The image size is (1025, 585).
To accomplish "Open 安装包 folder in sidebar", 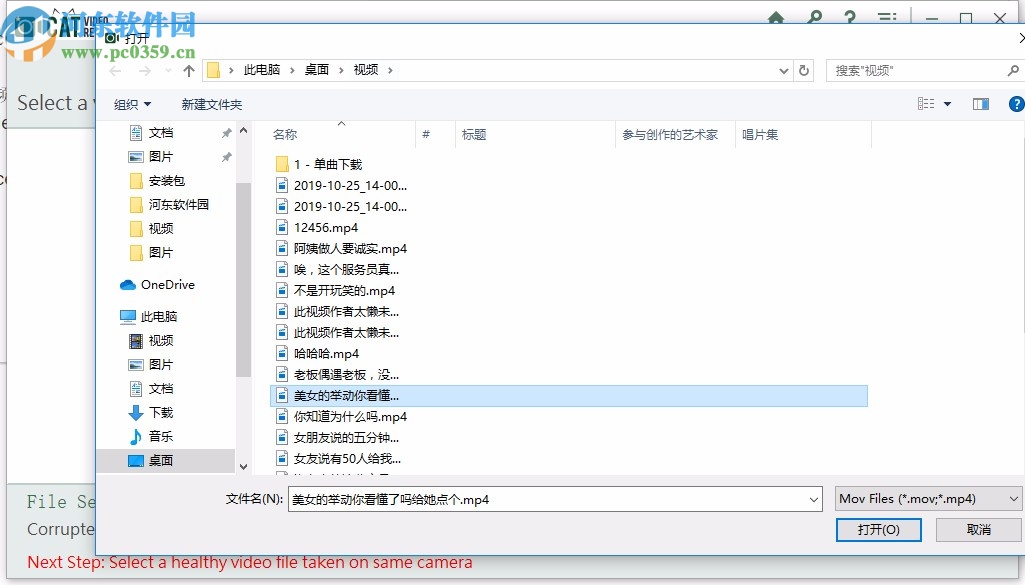I will [x=158, y=181].
